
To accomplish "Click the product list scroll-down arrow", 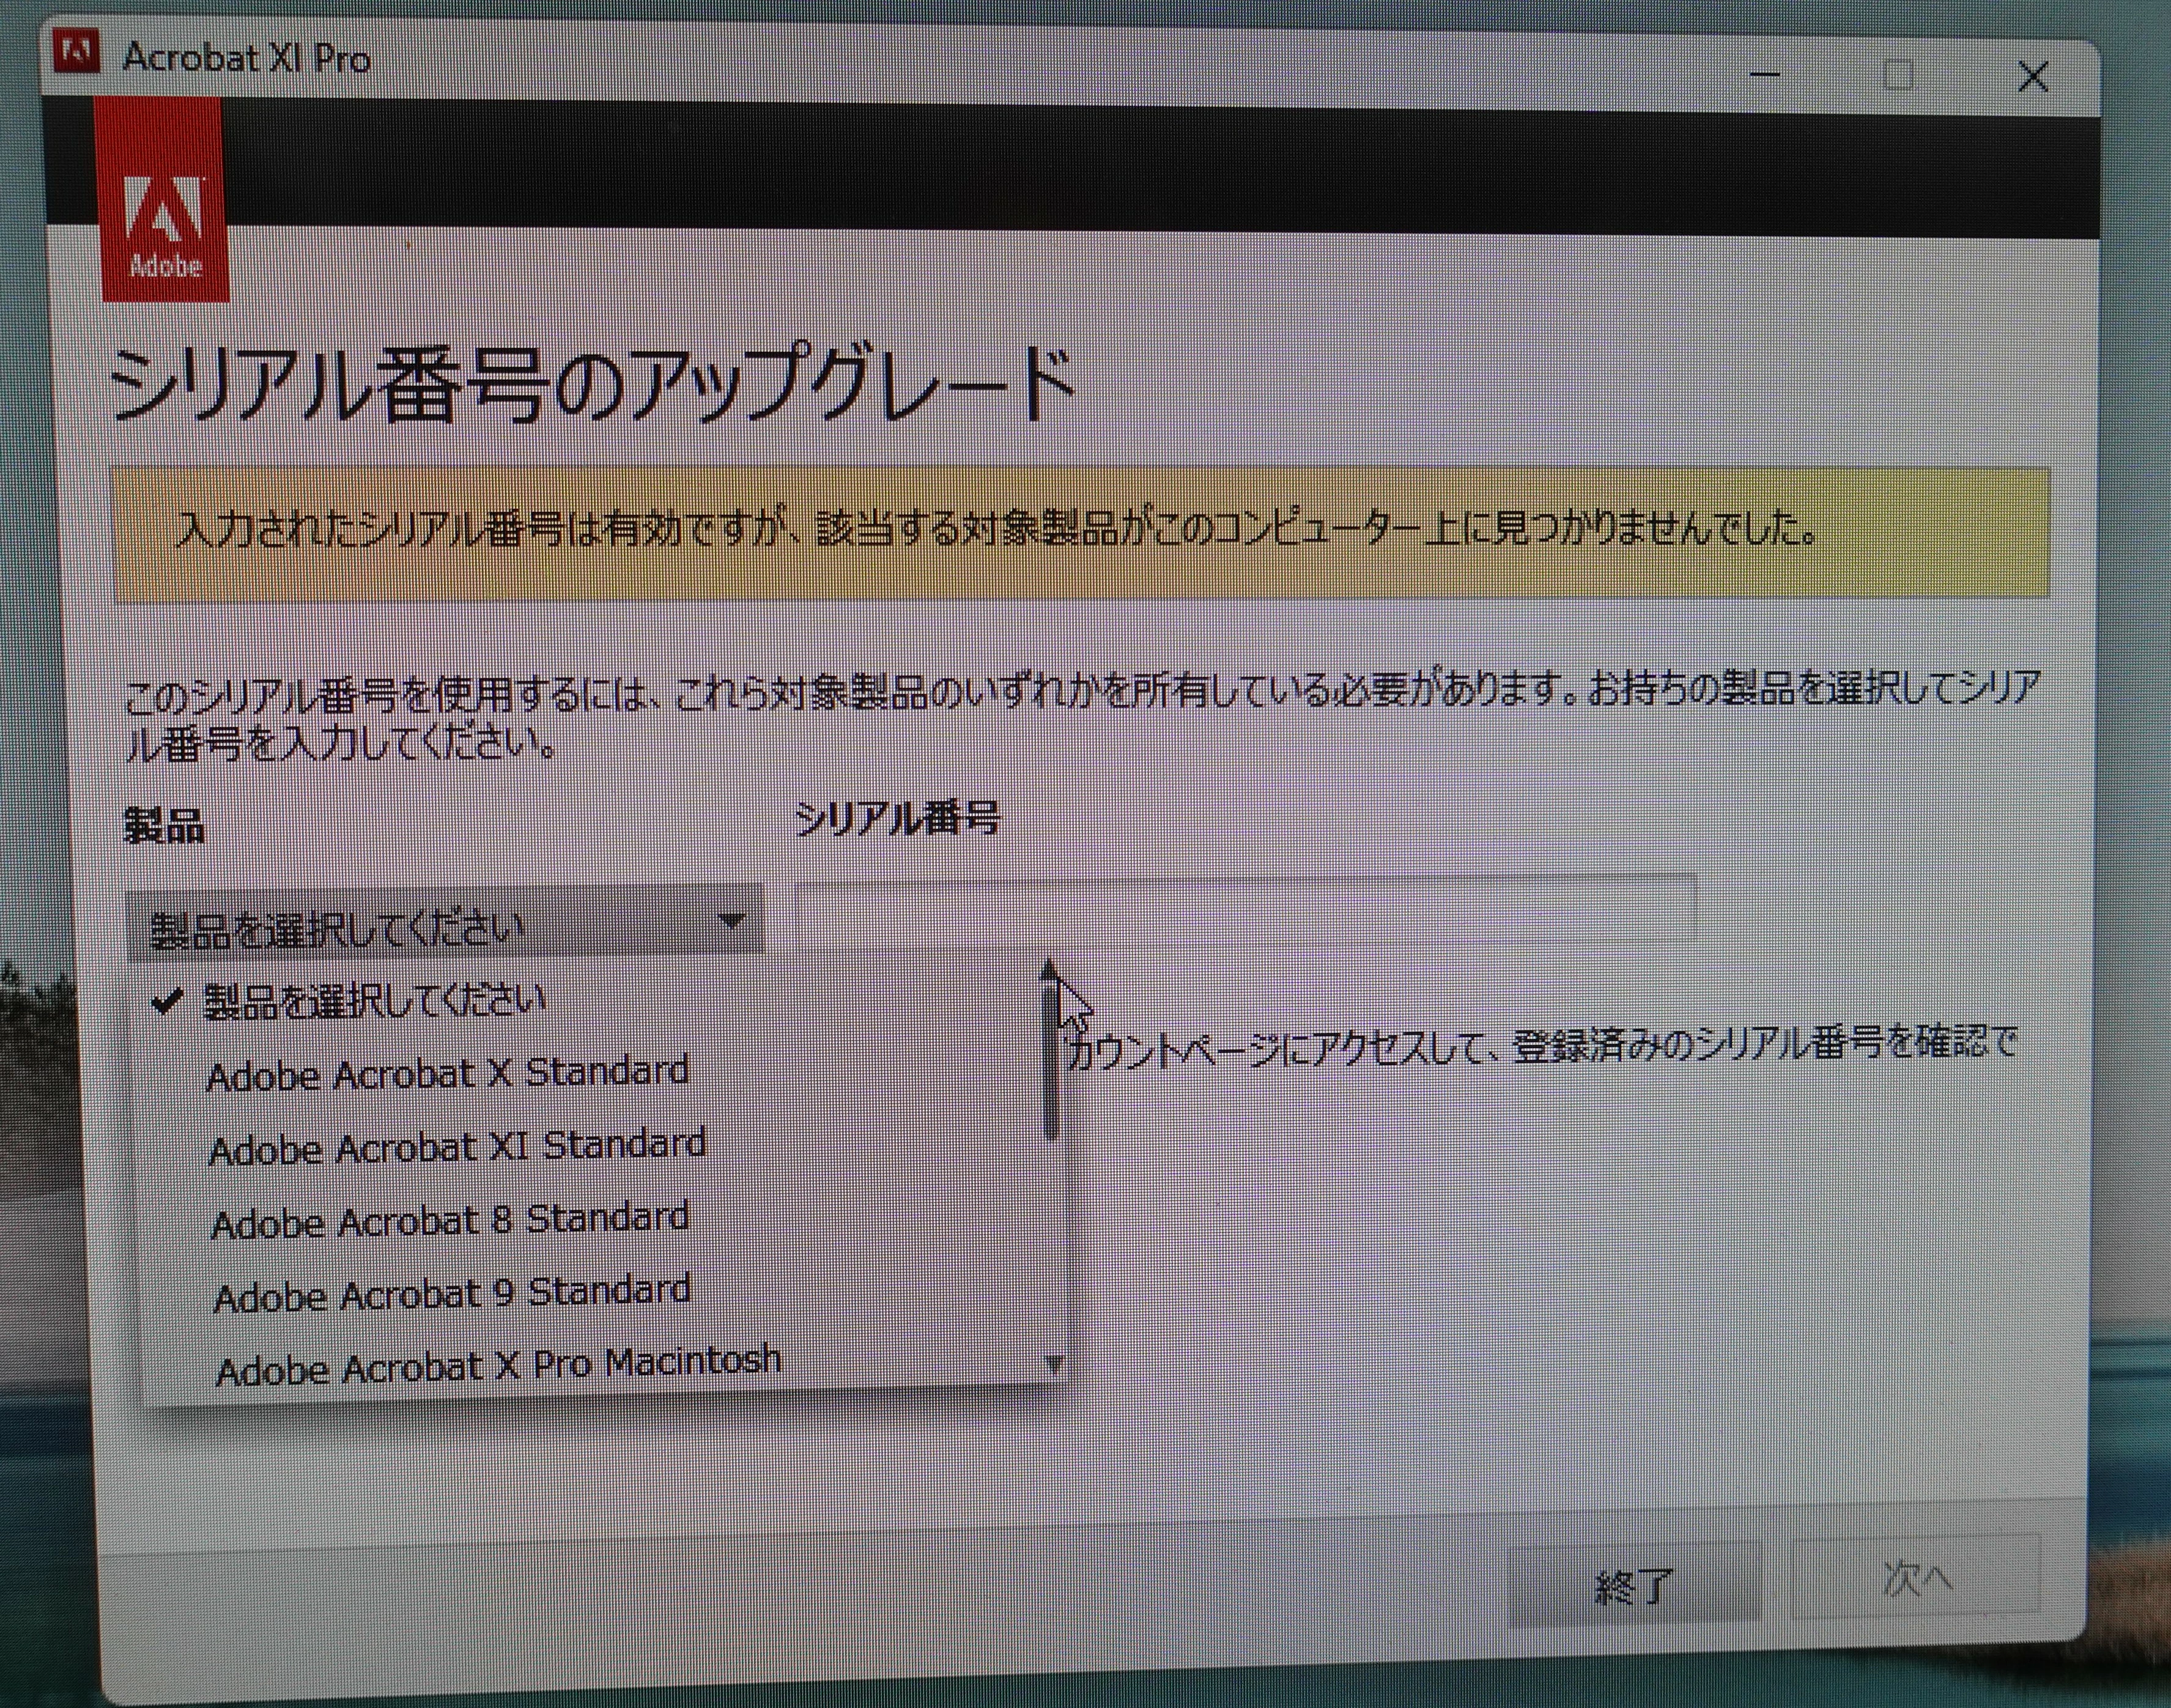I will (x=1053, y=1362).
